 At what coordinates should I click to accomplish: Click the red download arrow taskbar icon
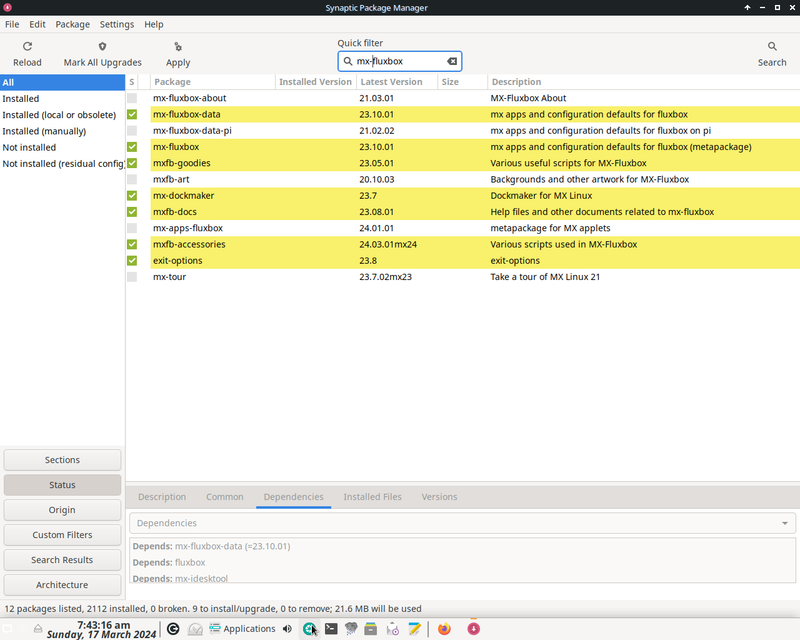[x=473, y=629]
